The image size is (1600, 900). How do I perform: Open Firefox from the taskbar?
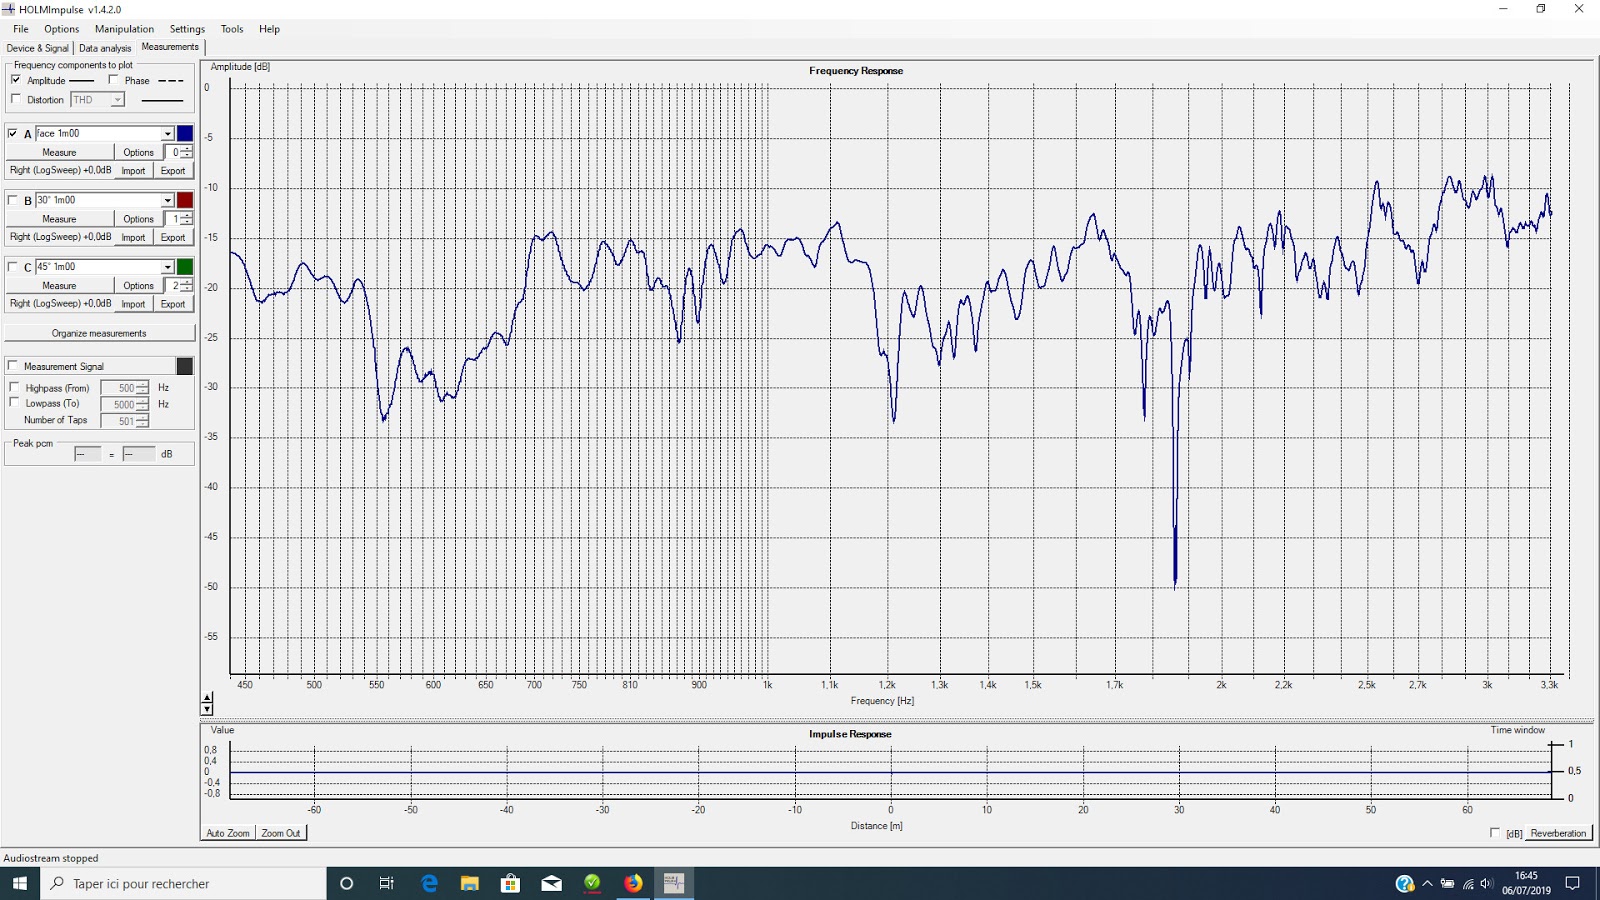pyautogui.click(x=633, y=883)
